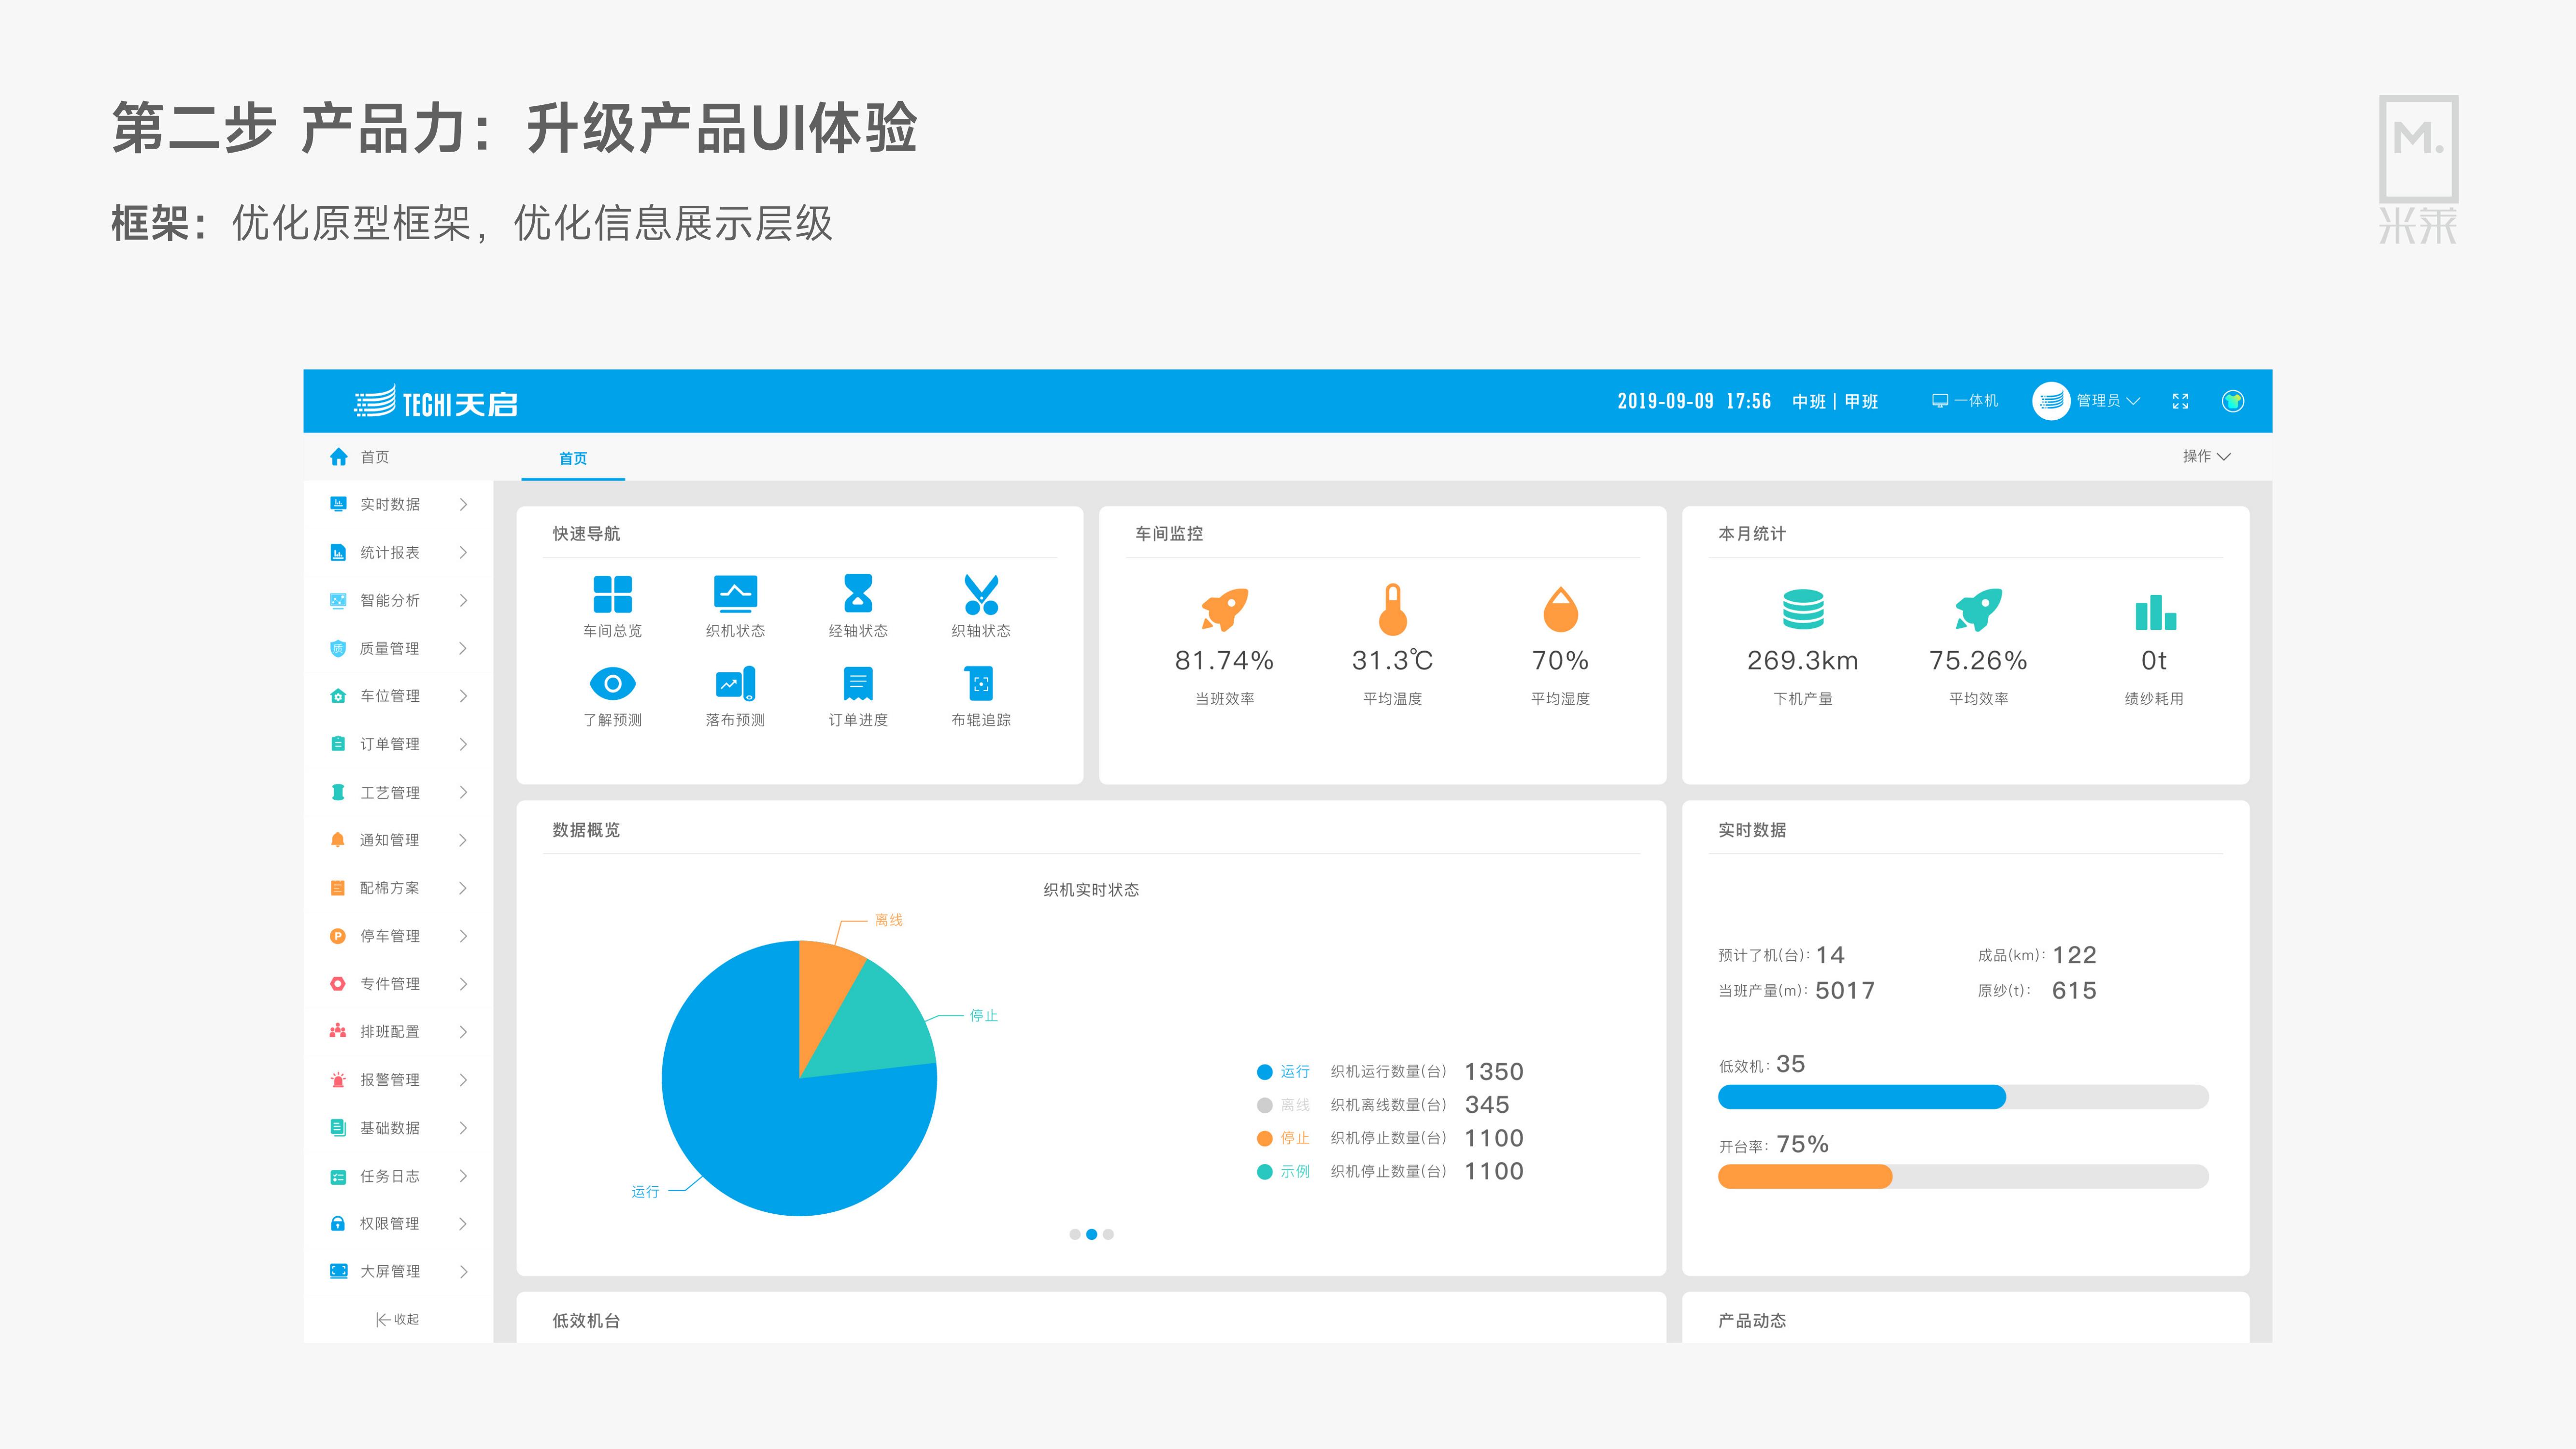
Task: Click the 中班 | 甲班 shift text
Action: point(1835,401)
